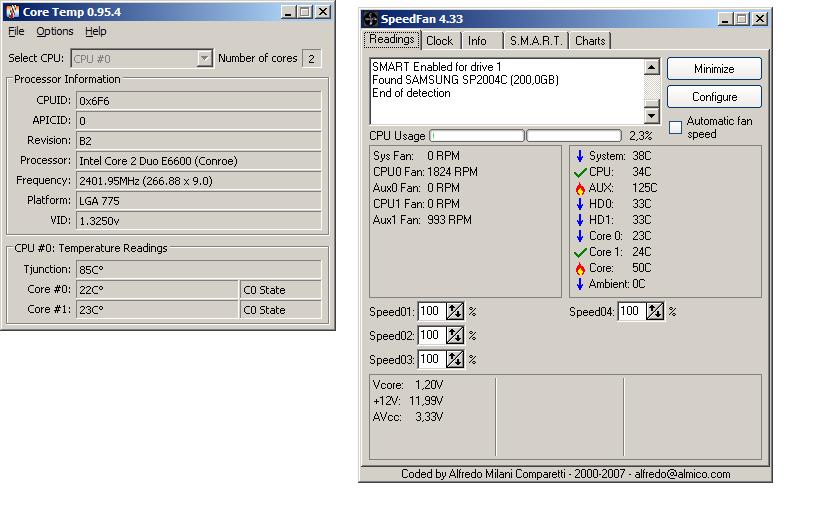The width and height of the screenshot is (840, 525).
Task: Click the blue arrow icon beside HD1
Action: 580,220
